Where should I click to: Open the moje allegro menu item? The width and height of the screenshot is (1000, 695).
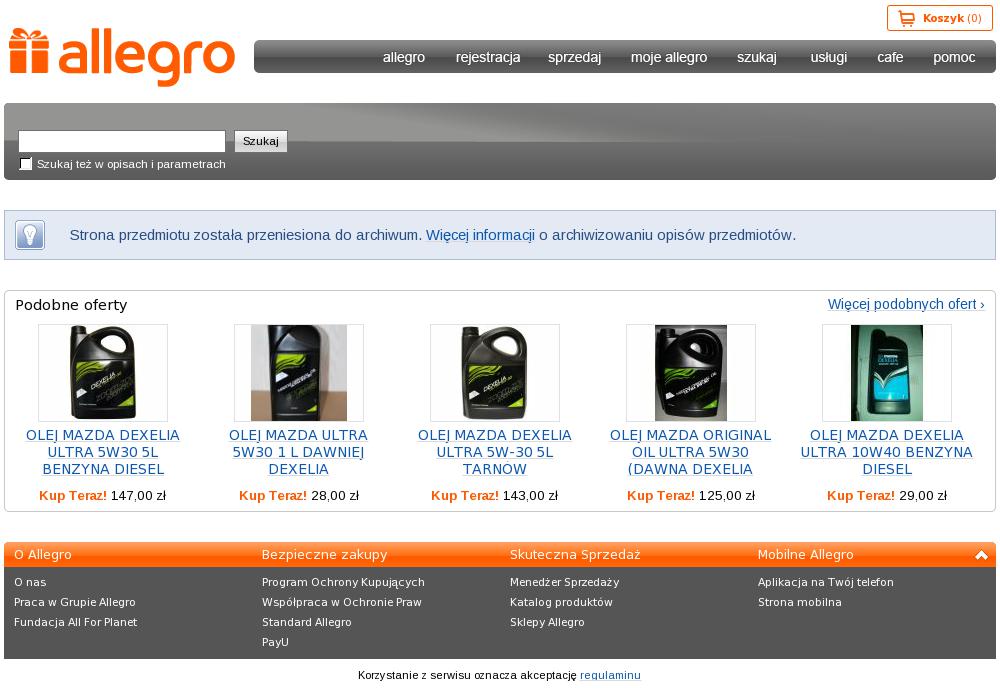point(669,57)
